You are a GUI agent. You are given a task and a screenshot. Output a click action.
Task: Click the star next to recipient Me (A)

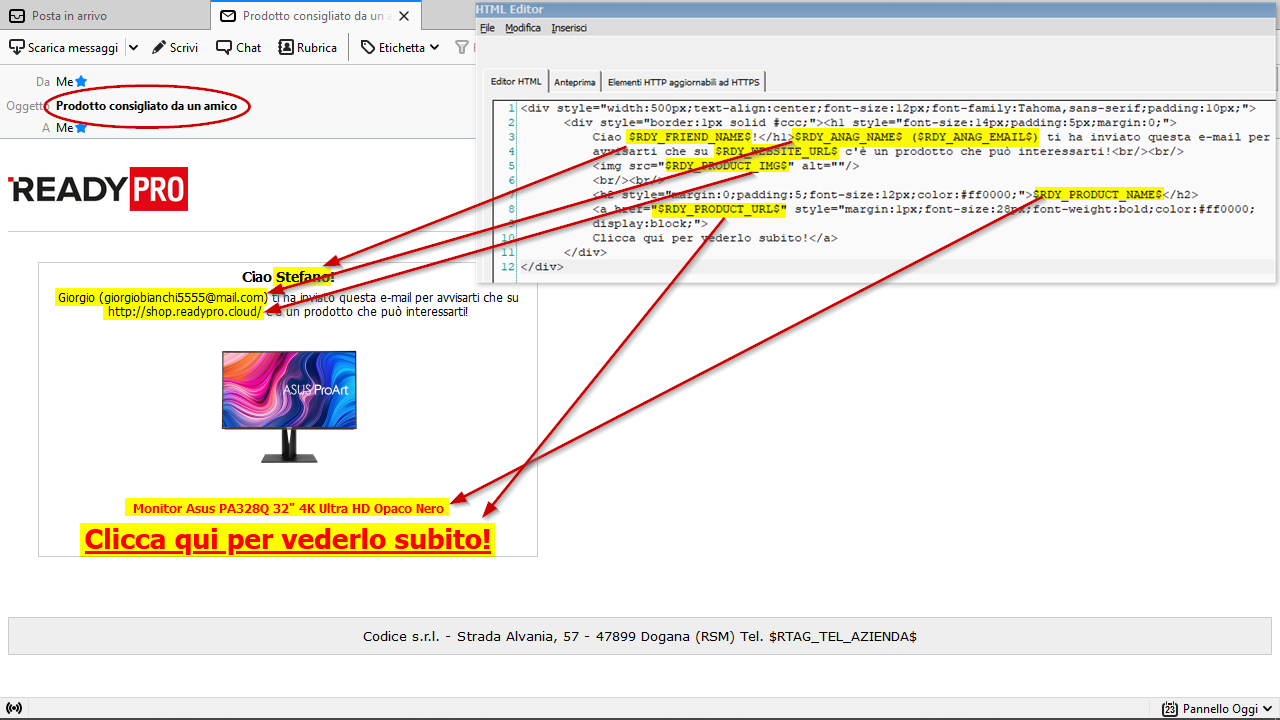[x=81, y=127]
